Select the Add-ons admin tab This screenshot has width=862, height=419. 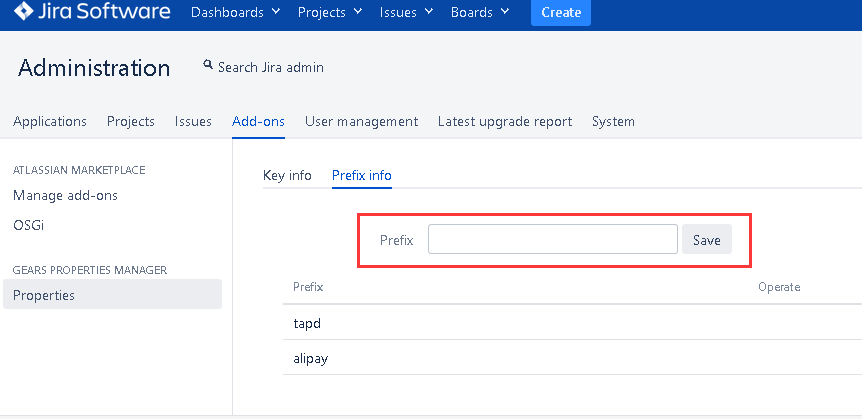point(258,121)
